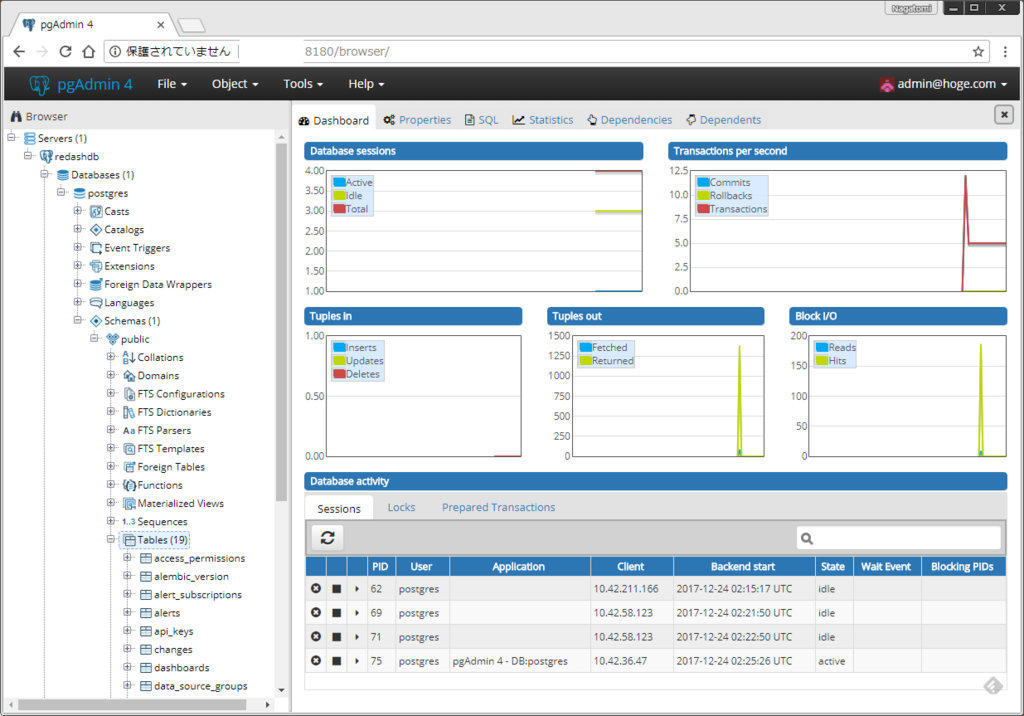Open the Object menu
Image resolution: width=1024 pixels, height=716 pixels.
click(234, 84)
